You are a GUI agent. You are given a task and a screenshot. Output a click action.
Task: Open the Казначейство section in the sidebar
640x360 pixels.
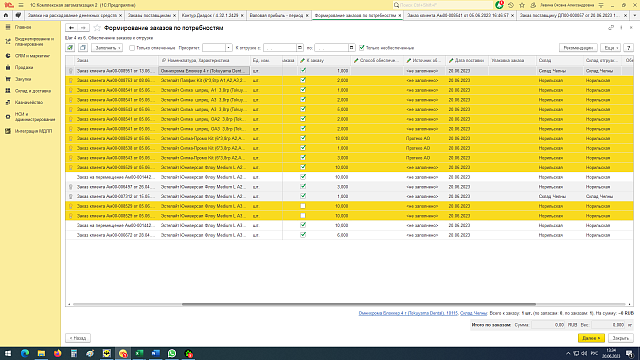coord(29,102)
